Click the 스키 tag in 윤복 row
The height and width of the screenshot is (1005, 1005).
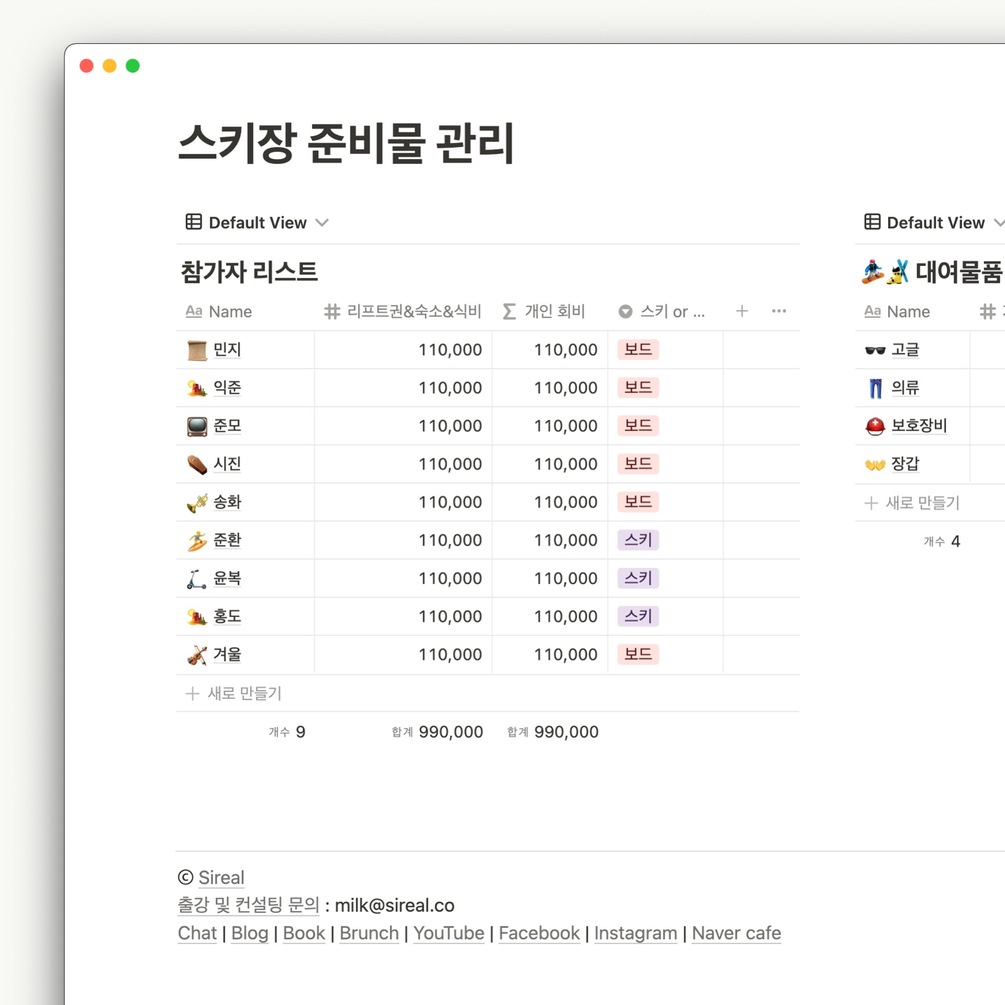point(638,578)
